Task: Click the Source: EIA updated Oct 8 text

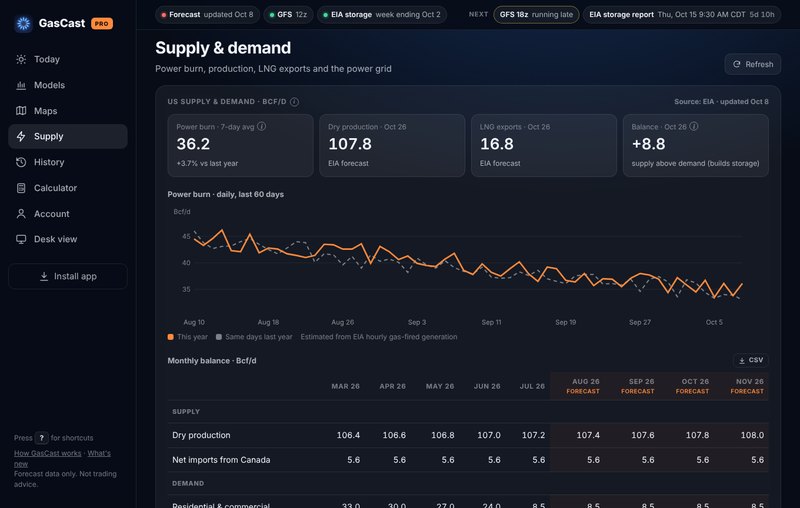Action: [721, 101]
